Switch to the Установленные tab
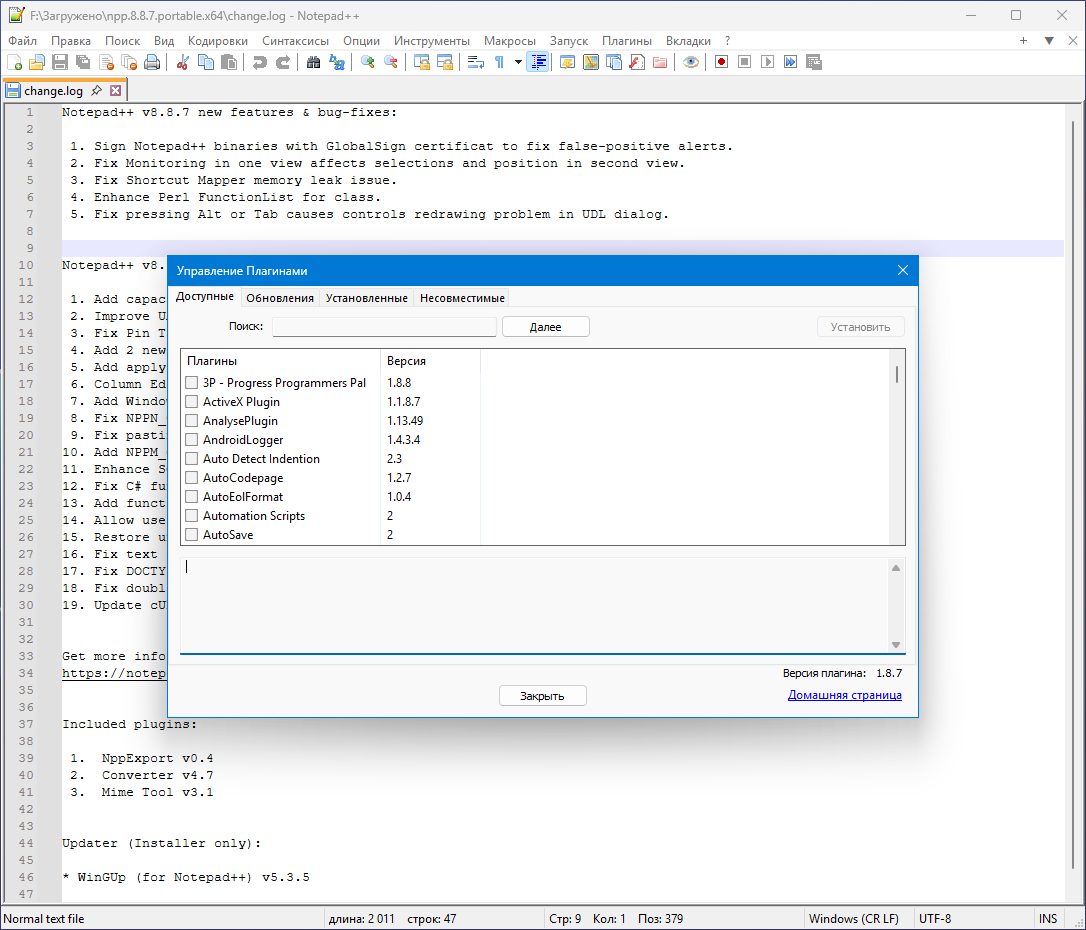1086x930 pixels. [366, 298]
